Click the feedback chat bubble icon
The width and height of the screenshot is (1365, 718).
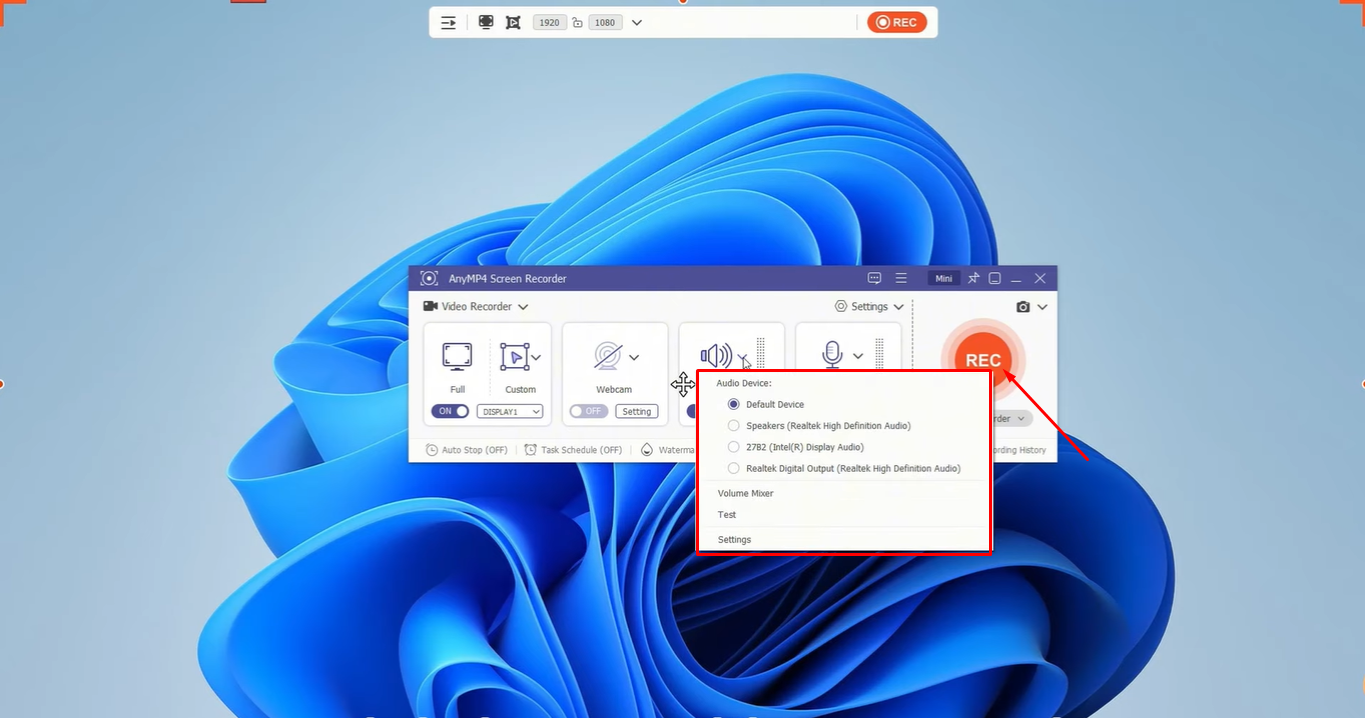pos(874,278)
